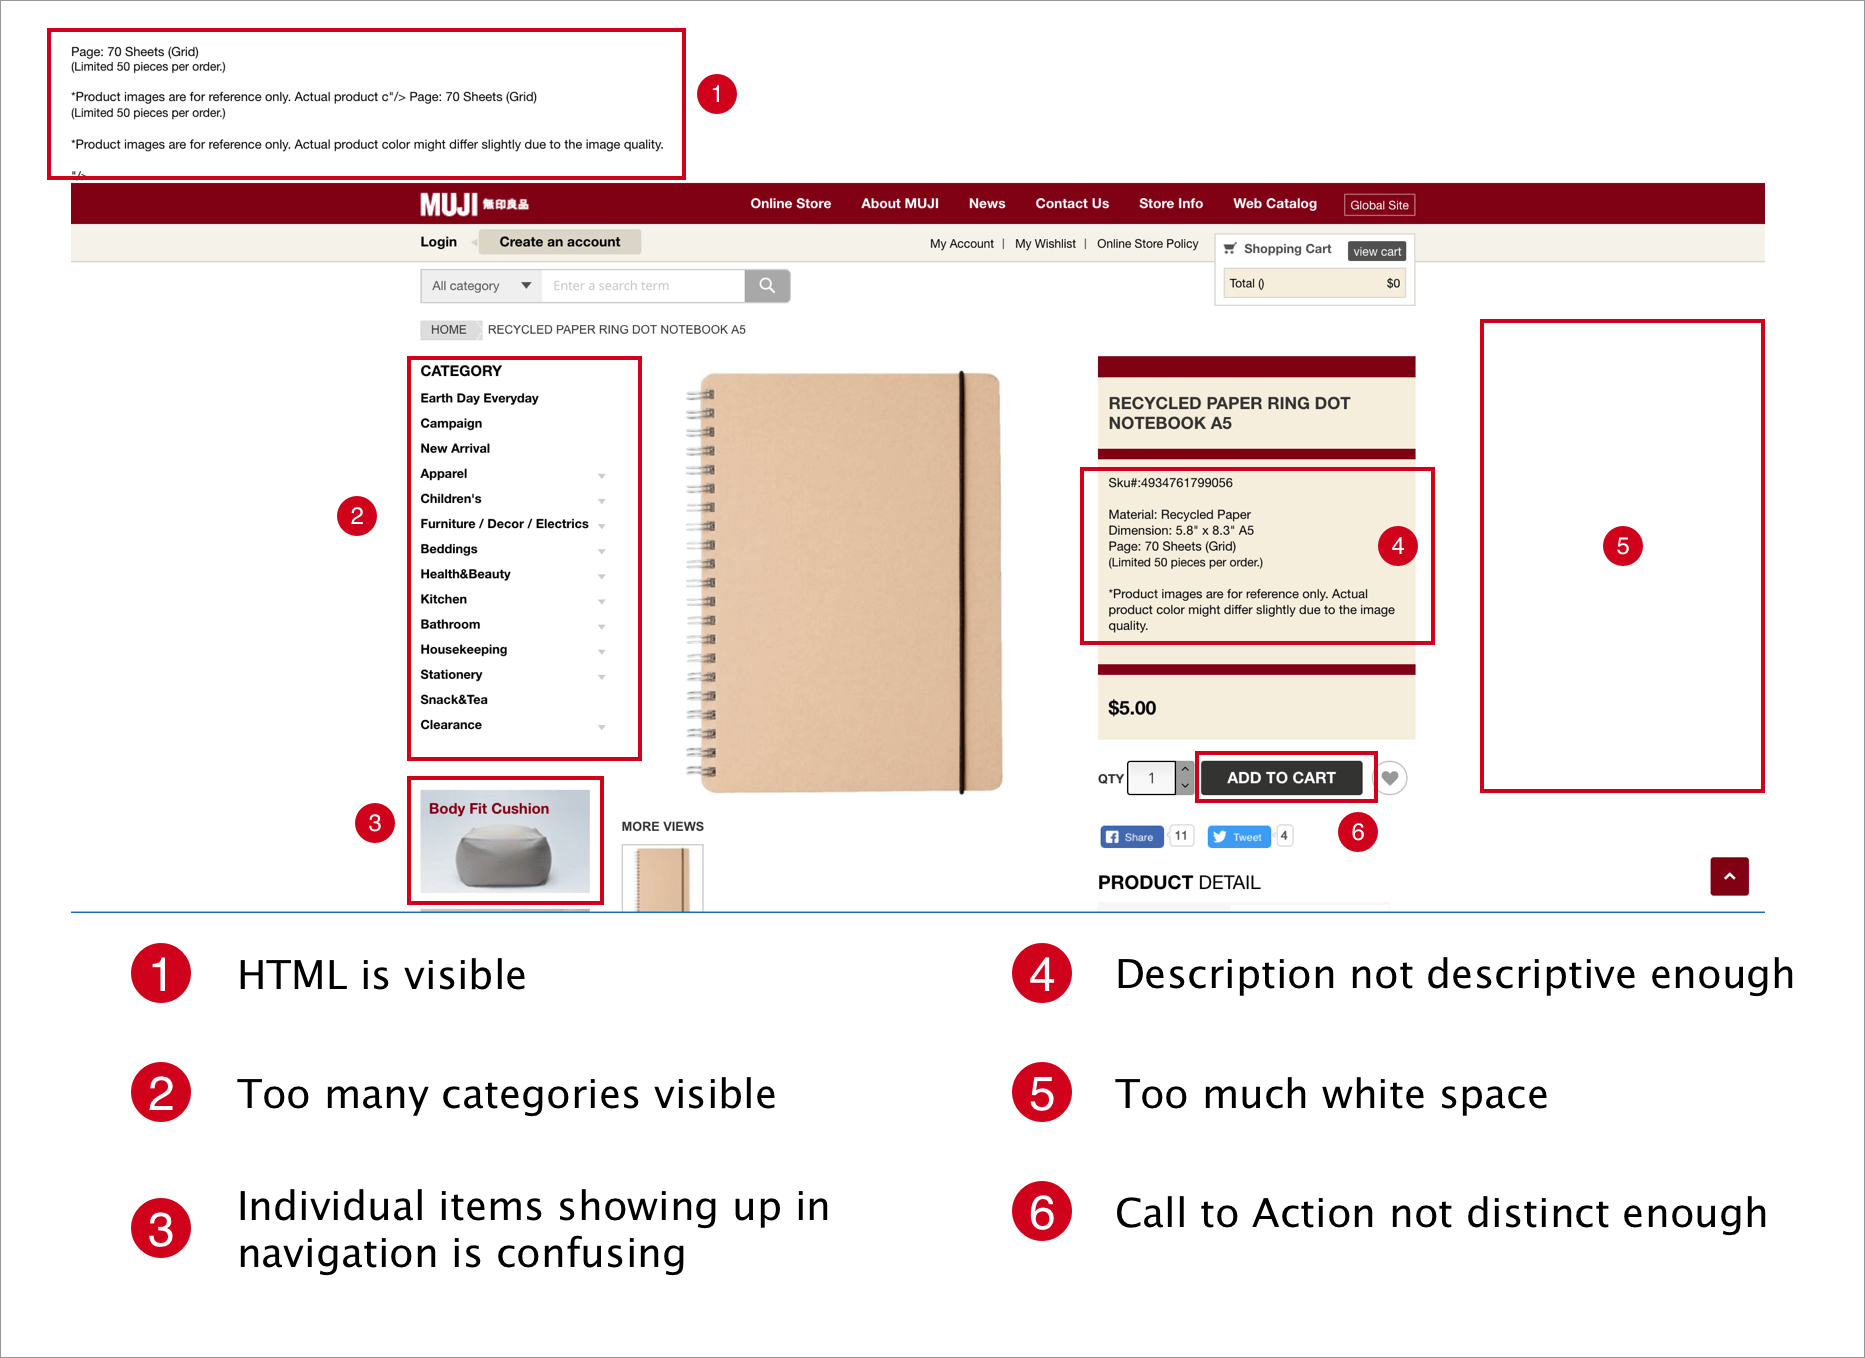The image size is (1865, 1358).
Task: Expand the Children's category
Action: 602,500
